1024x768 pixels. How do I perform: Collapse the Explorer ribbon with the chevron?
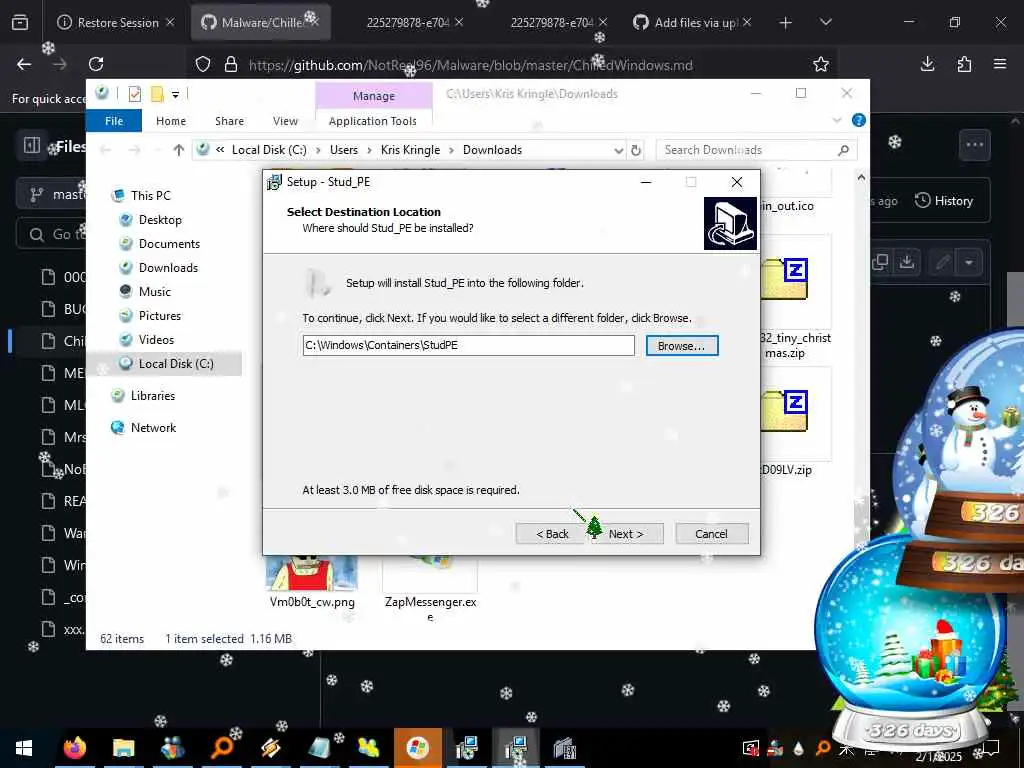(837, 120)
